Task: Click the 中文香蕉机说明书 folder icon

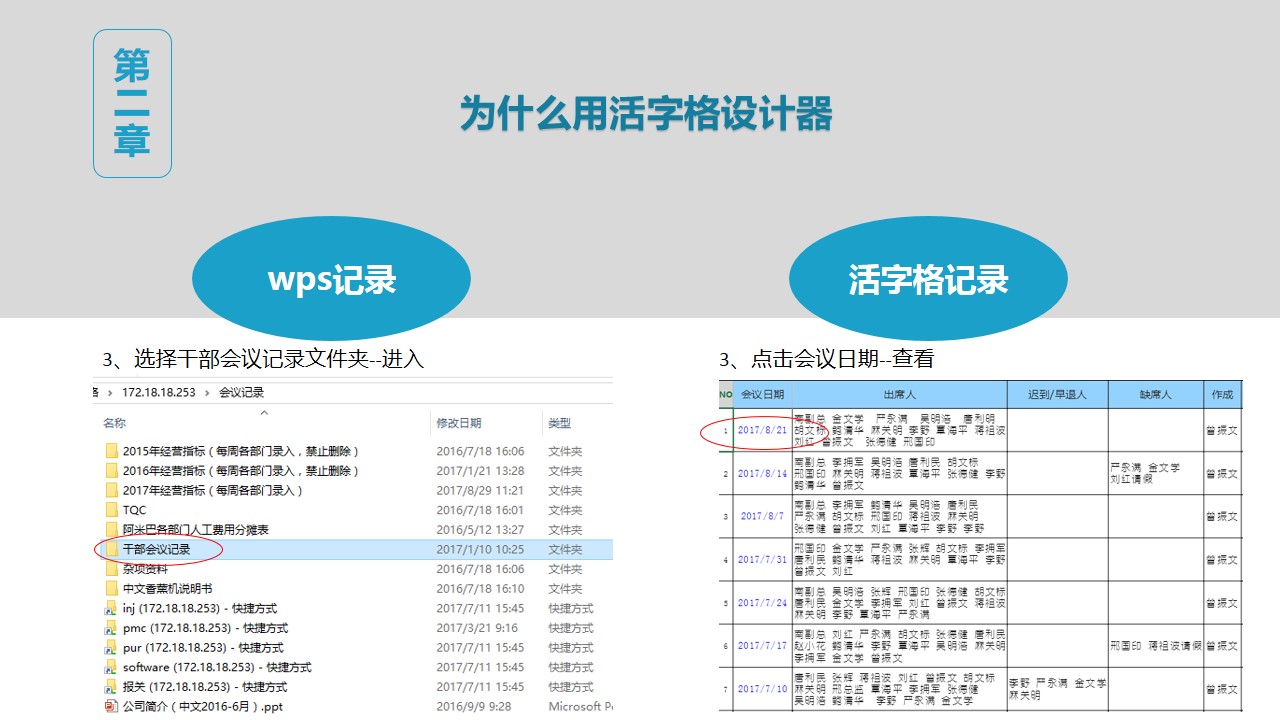Action: (112, 589)
